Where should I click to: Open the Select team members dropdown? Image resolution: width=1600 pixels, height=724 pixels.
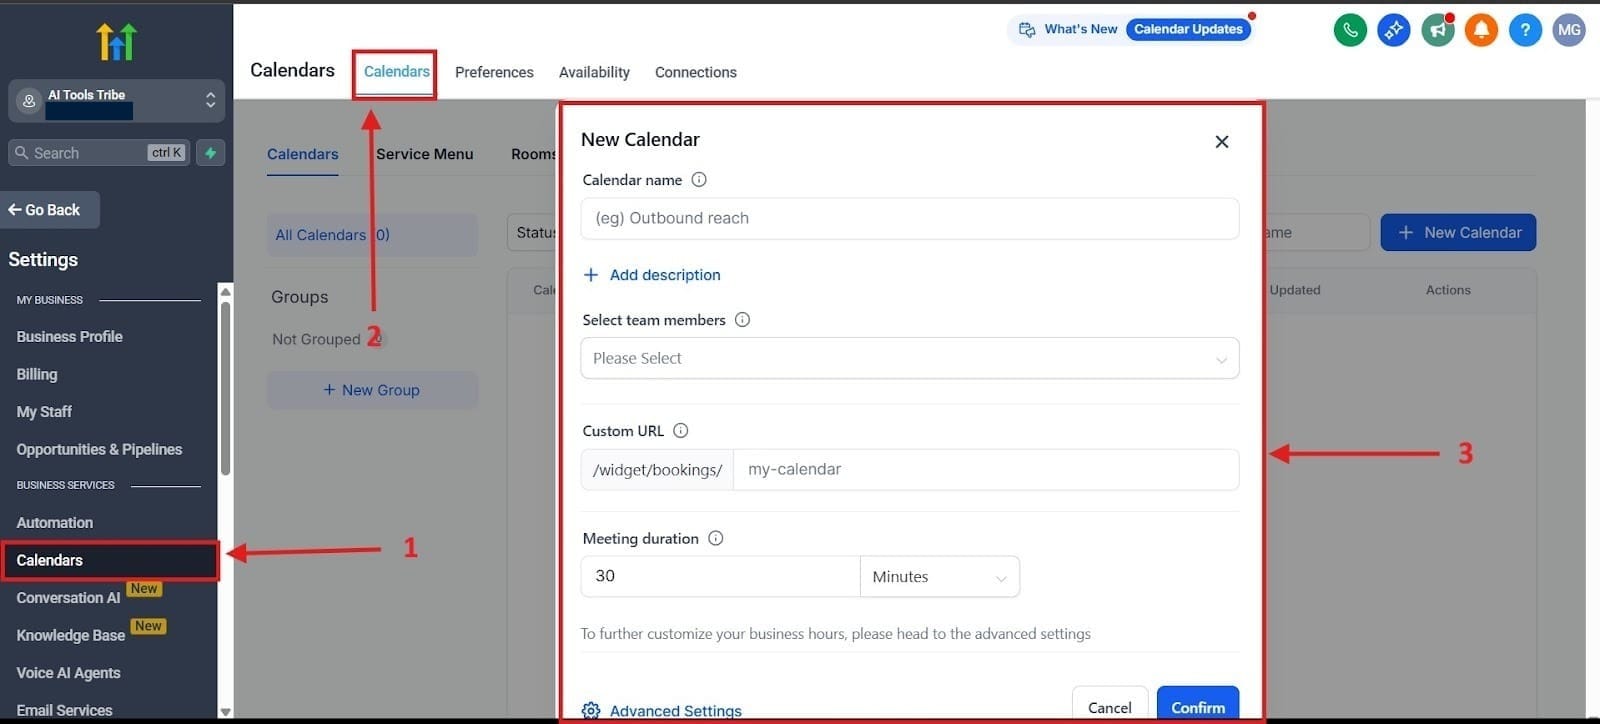click(909, 359)
